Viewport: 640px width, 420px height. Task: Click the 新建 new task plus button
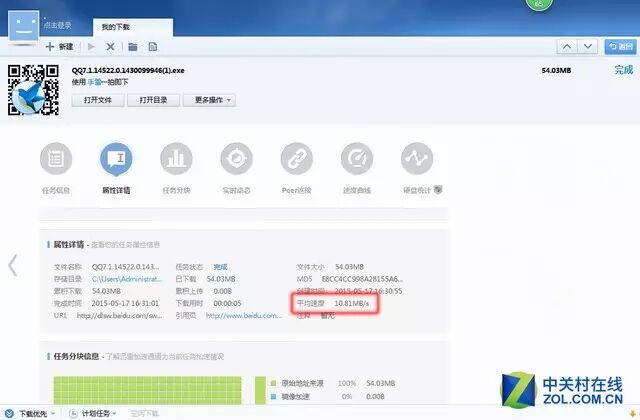[59, 47]
